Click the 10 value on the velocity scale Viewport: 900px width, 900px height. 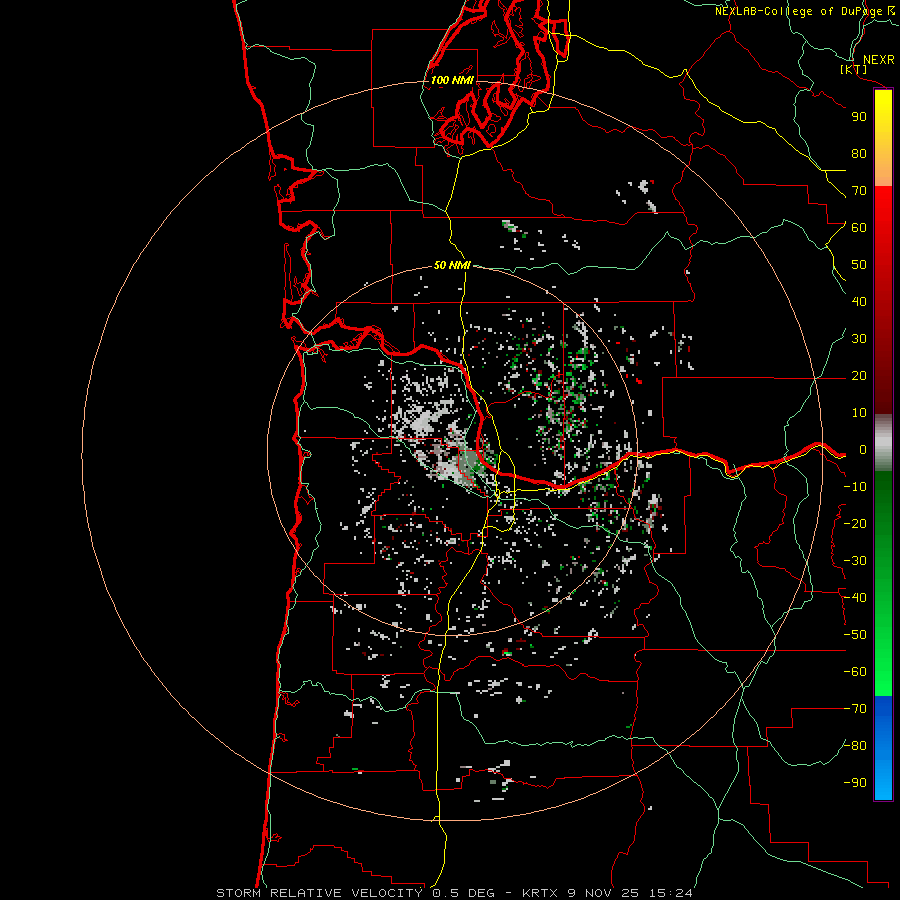[859, 413]
